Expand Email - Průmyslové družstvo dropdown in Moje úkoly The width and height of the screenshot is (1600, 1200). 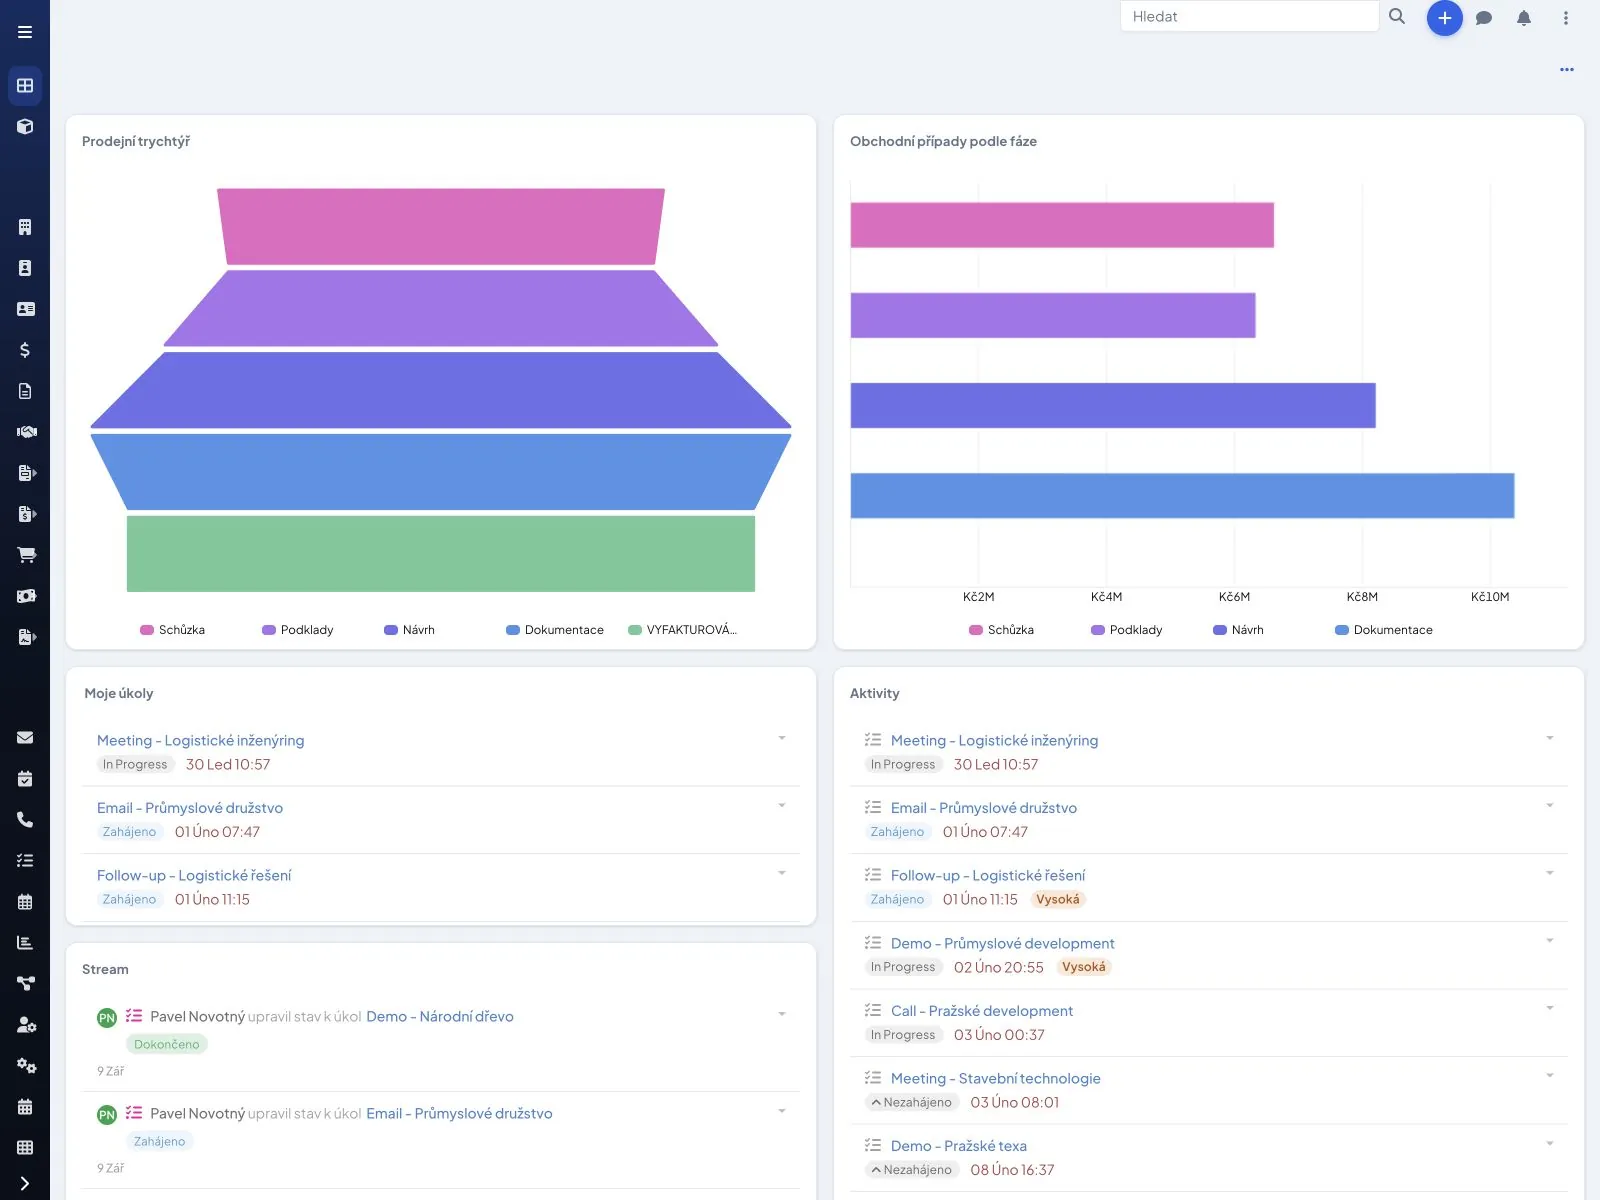pyautogui.click(x=782, y=805)
